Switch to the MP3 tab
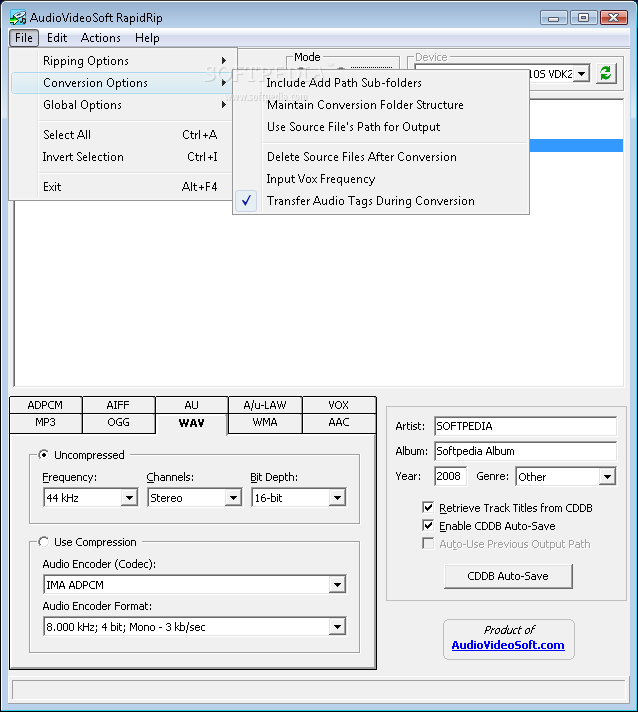The width and height of the screenshot is (638, 712). [45, 422]
